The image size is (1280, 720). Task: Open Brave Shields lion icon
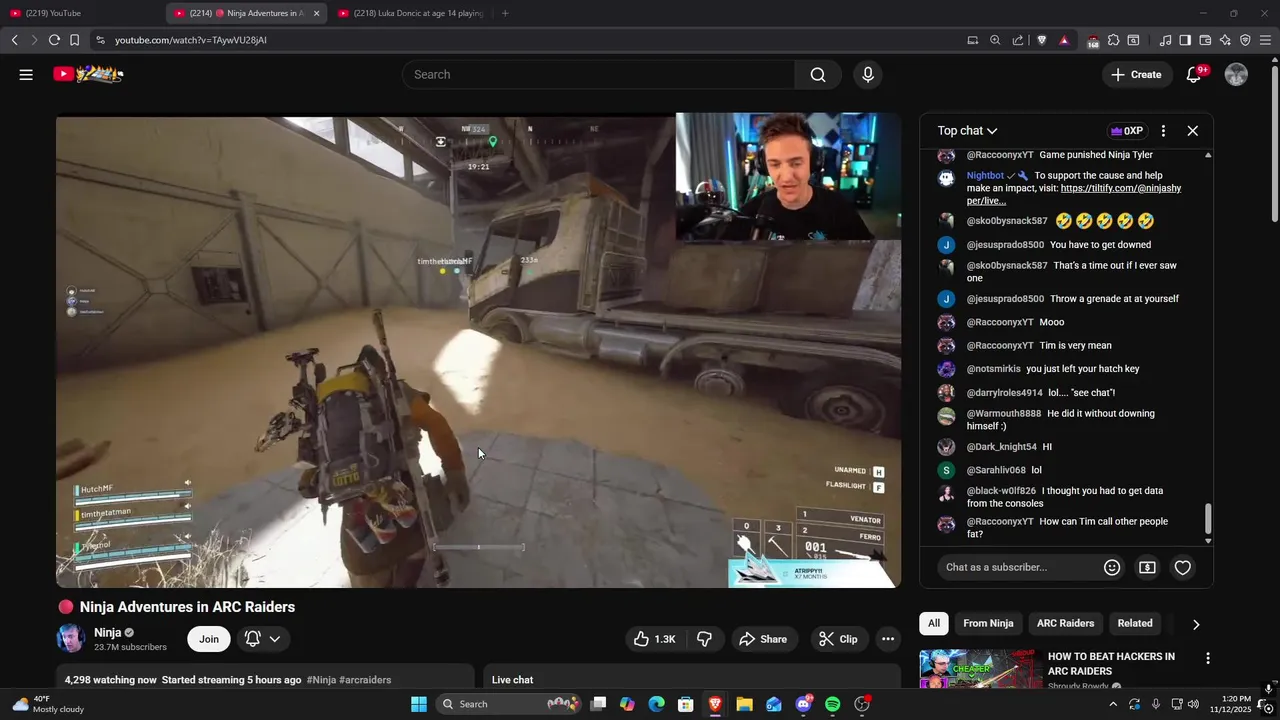(1042, 40)
